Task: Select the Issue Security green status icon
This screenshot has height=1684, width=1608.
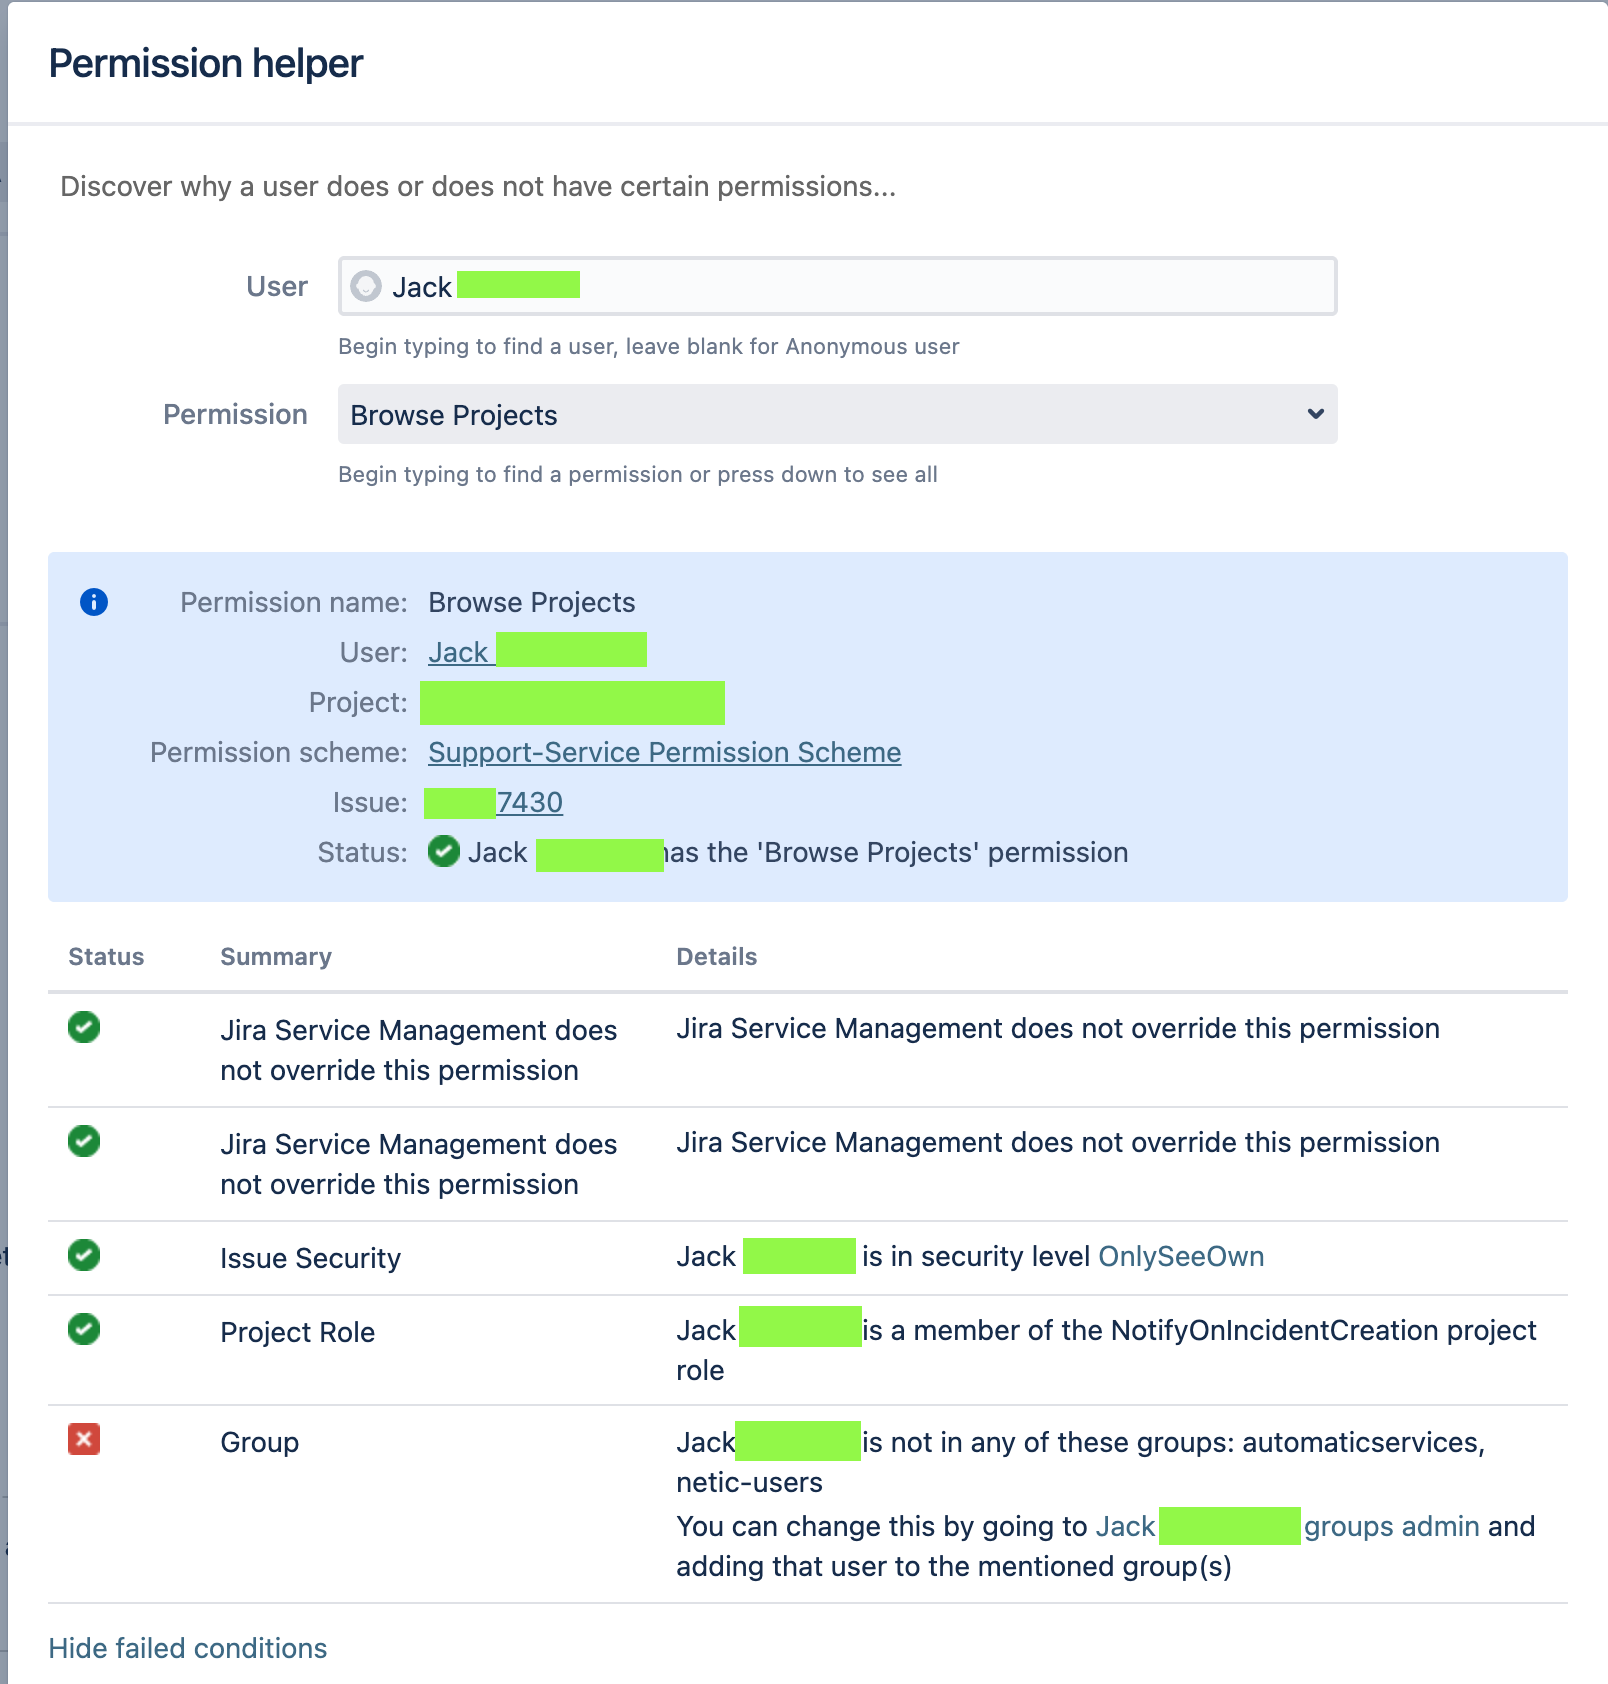Action: (84, 1257)
